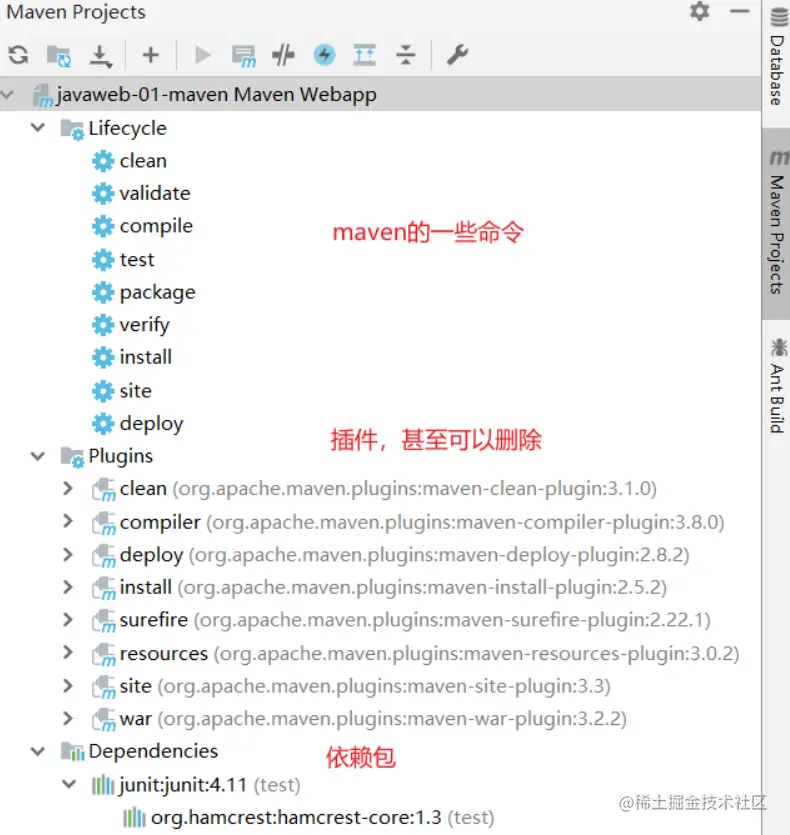Image resolution: width=790 pixels, height=835 pixels.
Task: Expand the deploy plugin chevron
Action: click(x=68, y=554)
